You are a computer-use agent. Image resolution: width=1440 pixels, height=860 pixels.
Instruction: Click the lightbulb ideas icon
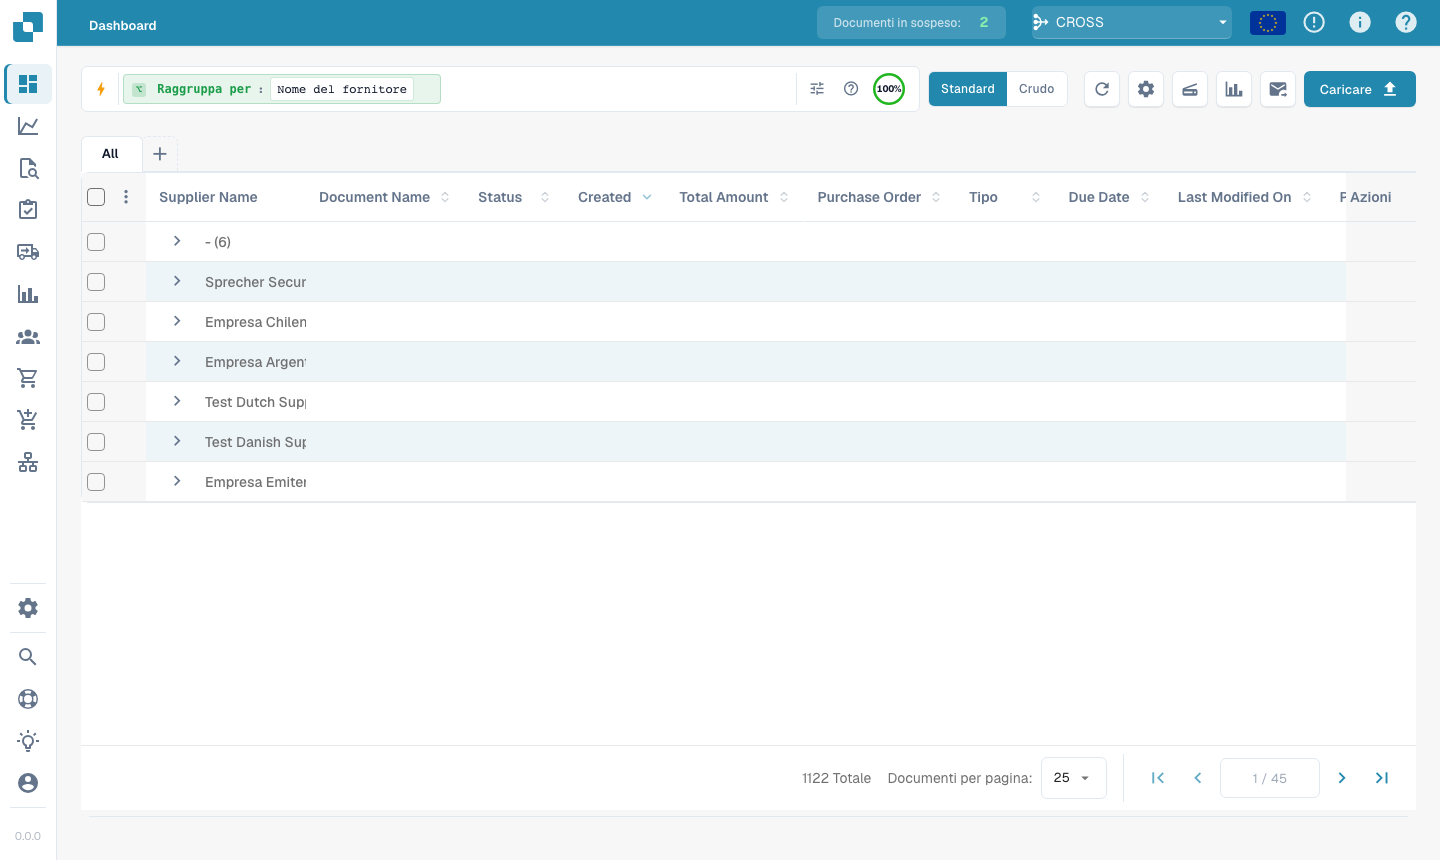[x=28, y=741]
